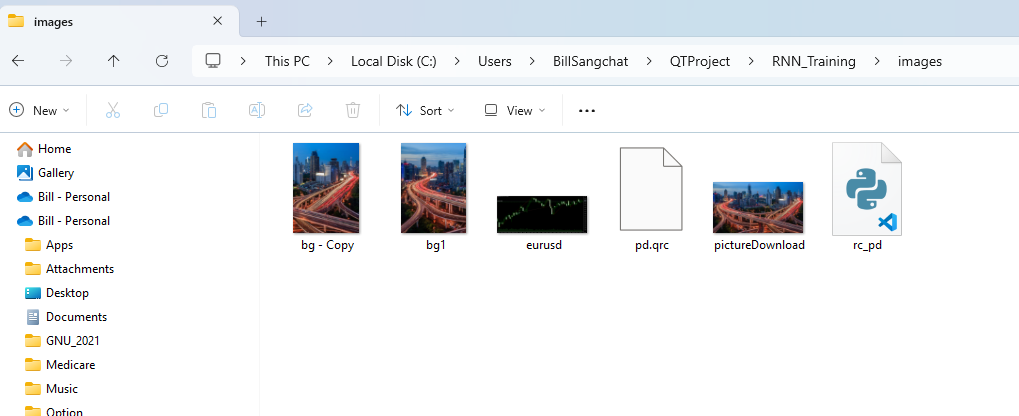Click the Cut scissors icon in toolbar
This screenshot has height=416, width=1019.
(x=113, y=110)
